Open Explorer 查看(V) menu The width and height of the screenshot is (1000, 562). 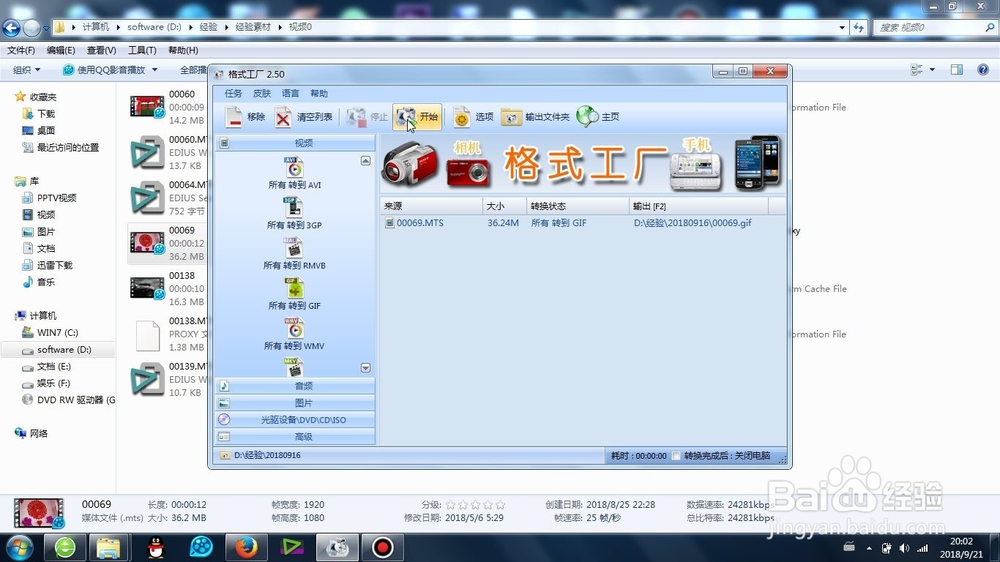pos(101,50)
